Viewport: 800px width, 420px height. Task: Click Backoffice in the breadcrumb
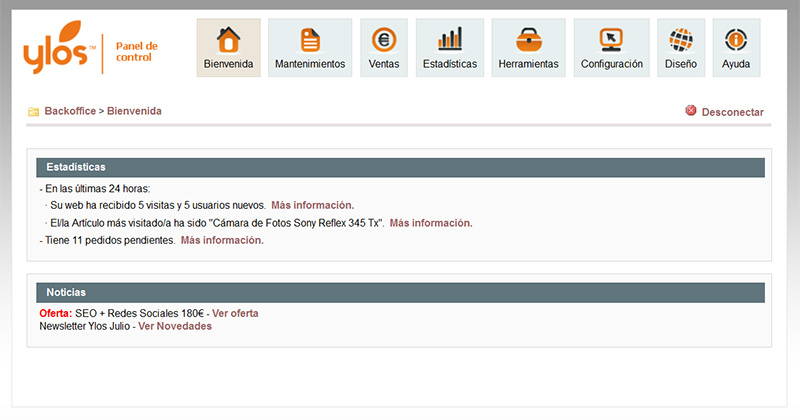pyautogui.click(x=69, y=111)
